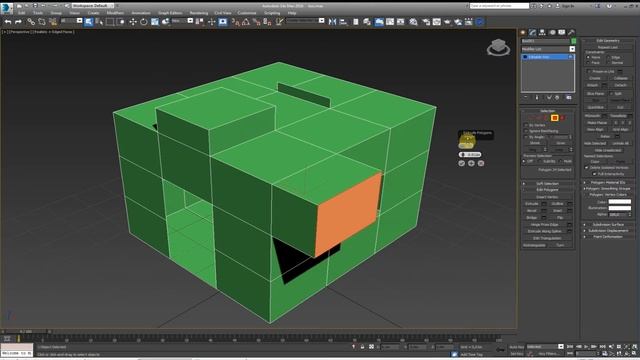Toggle Delete Isolated Vertices checkbox
The image size is (640, 360).
587,167
